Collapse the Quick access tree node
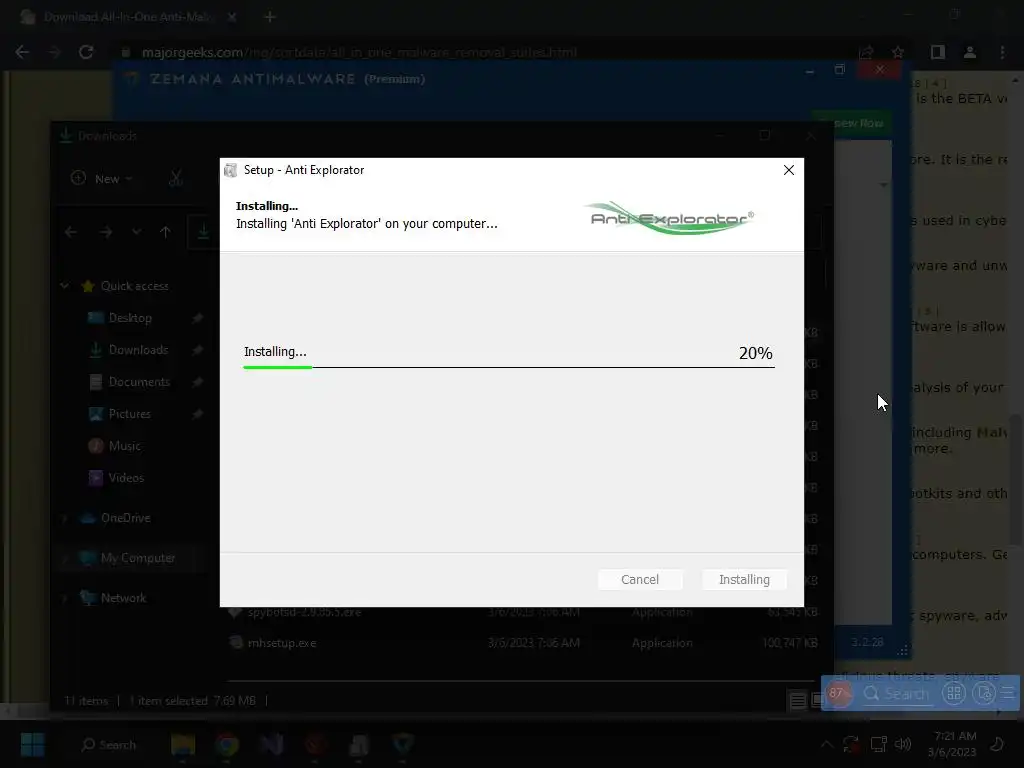Screen dimensions: 1024x768 click(65, 285)
